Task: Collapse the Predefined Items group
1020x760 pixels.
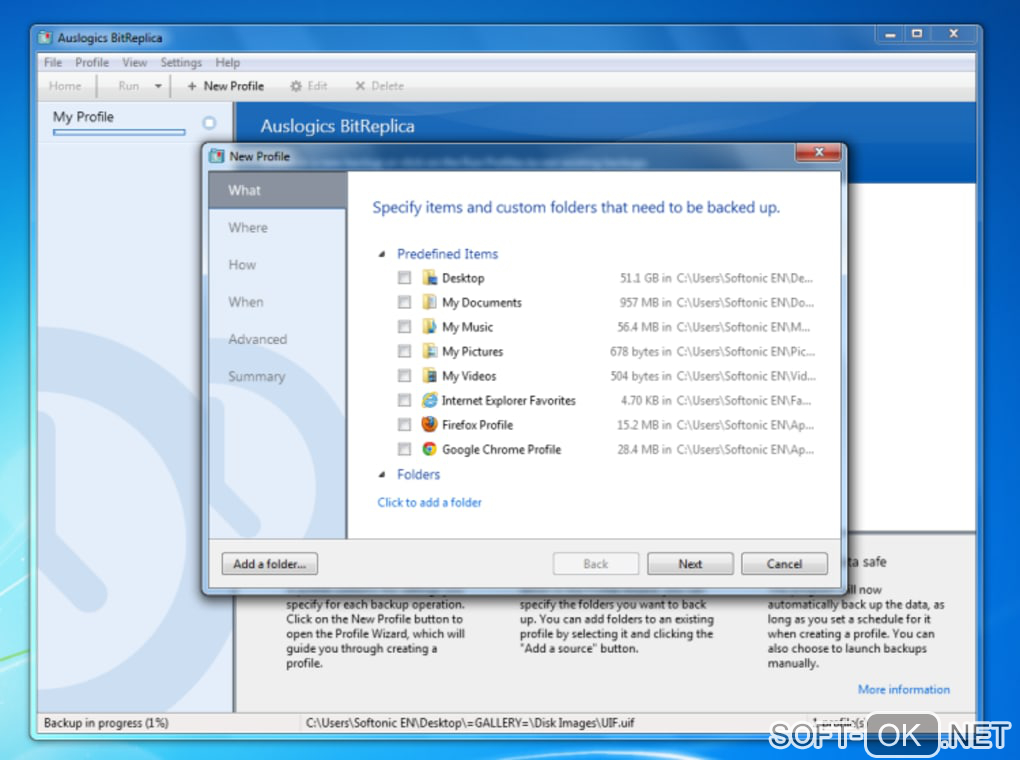Action: click(x=382, y=254)
